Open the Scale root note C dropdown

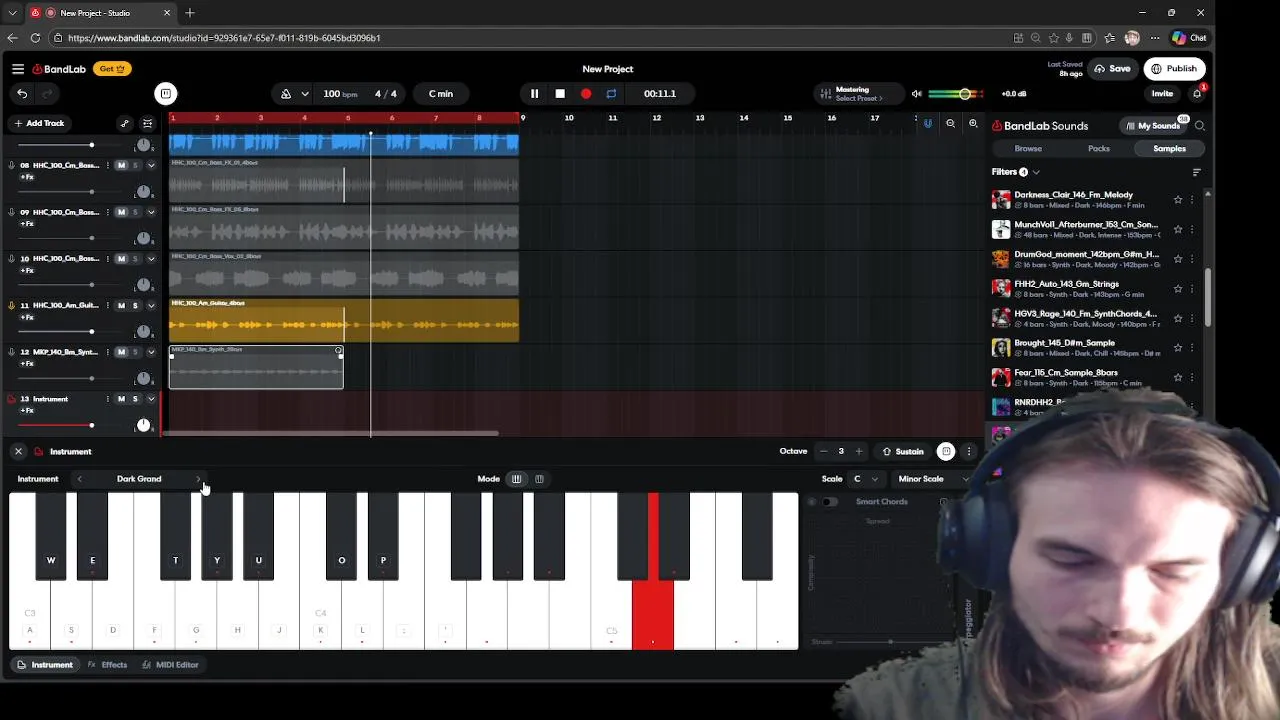click(866, 479)
